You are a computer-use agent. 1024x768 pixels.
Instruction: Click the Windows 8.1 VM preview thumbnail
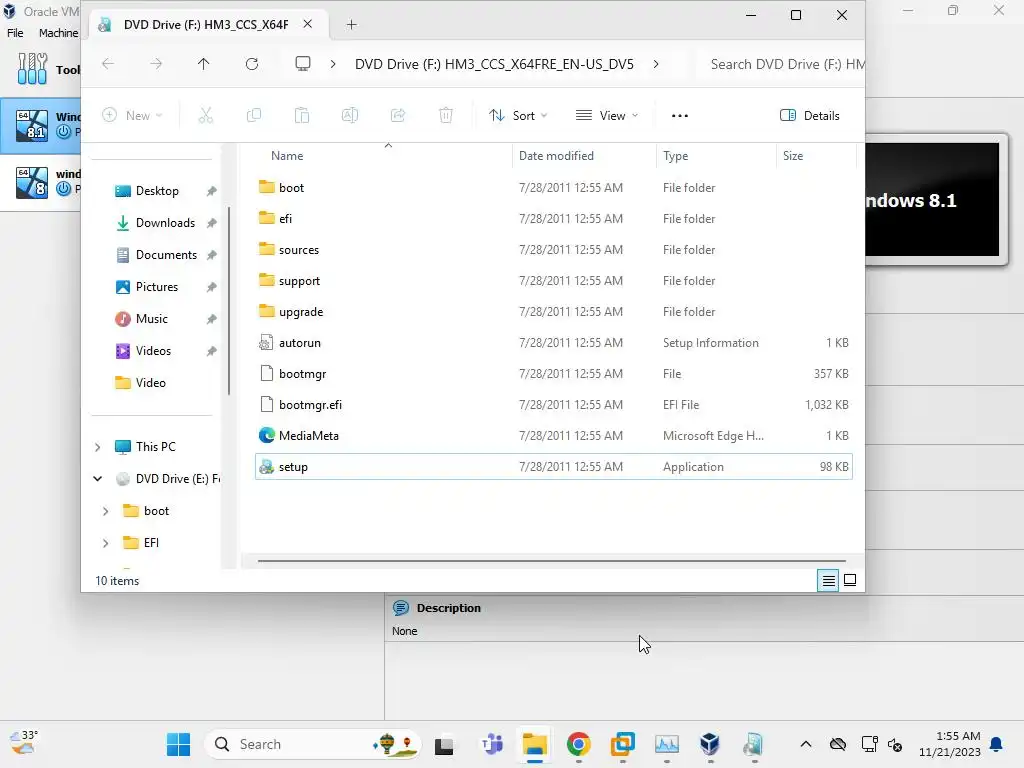pyautogui.click(x=933, y=199)
